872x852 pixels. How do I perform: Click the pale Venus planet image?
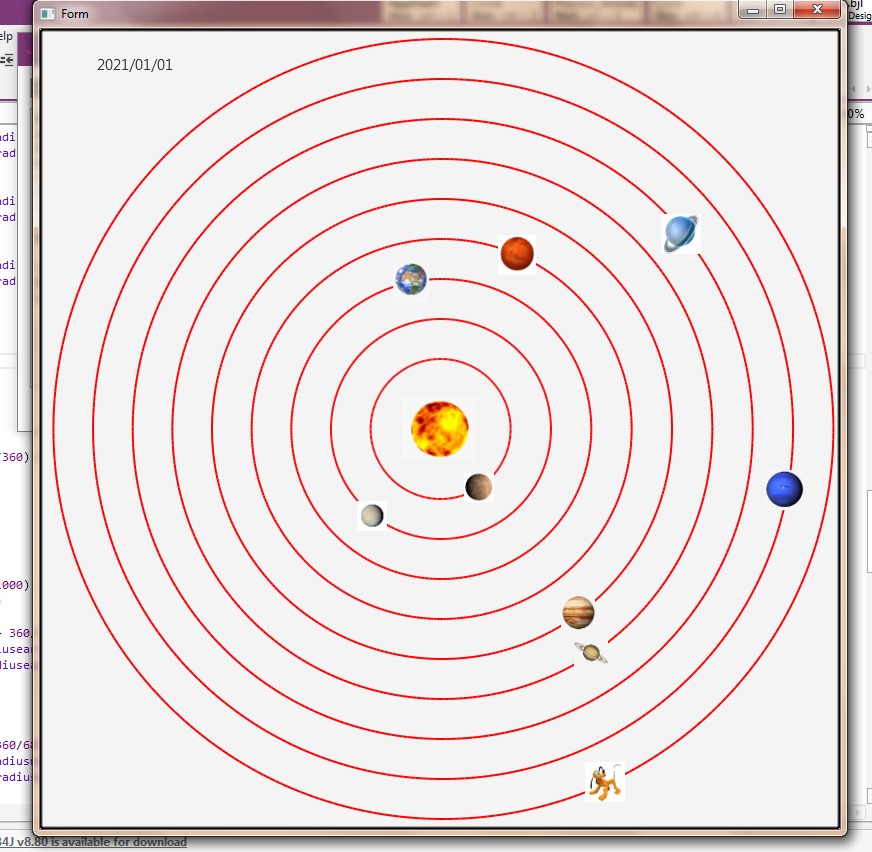click(x=372, y=516)
